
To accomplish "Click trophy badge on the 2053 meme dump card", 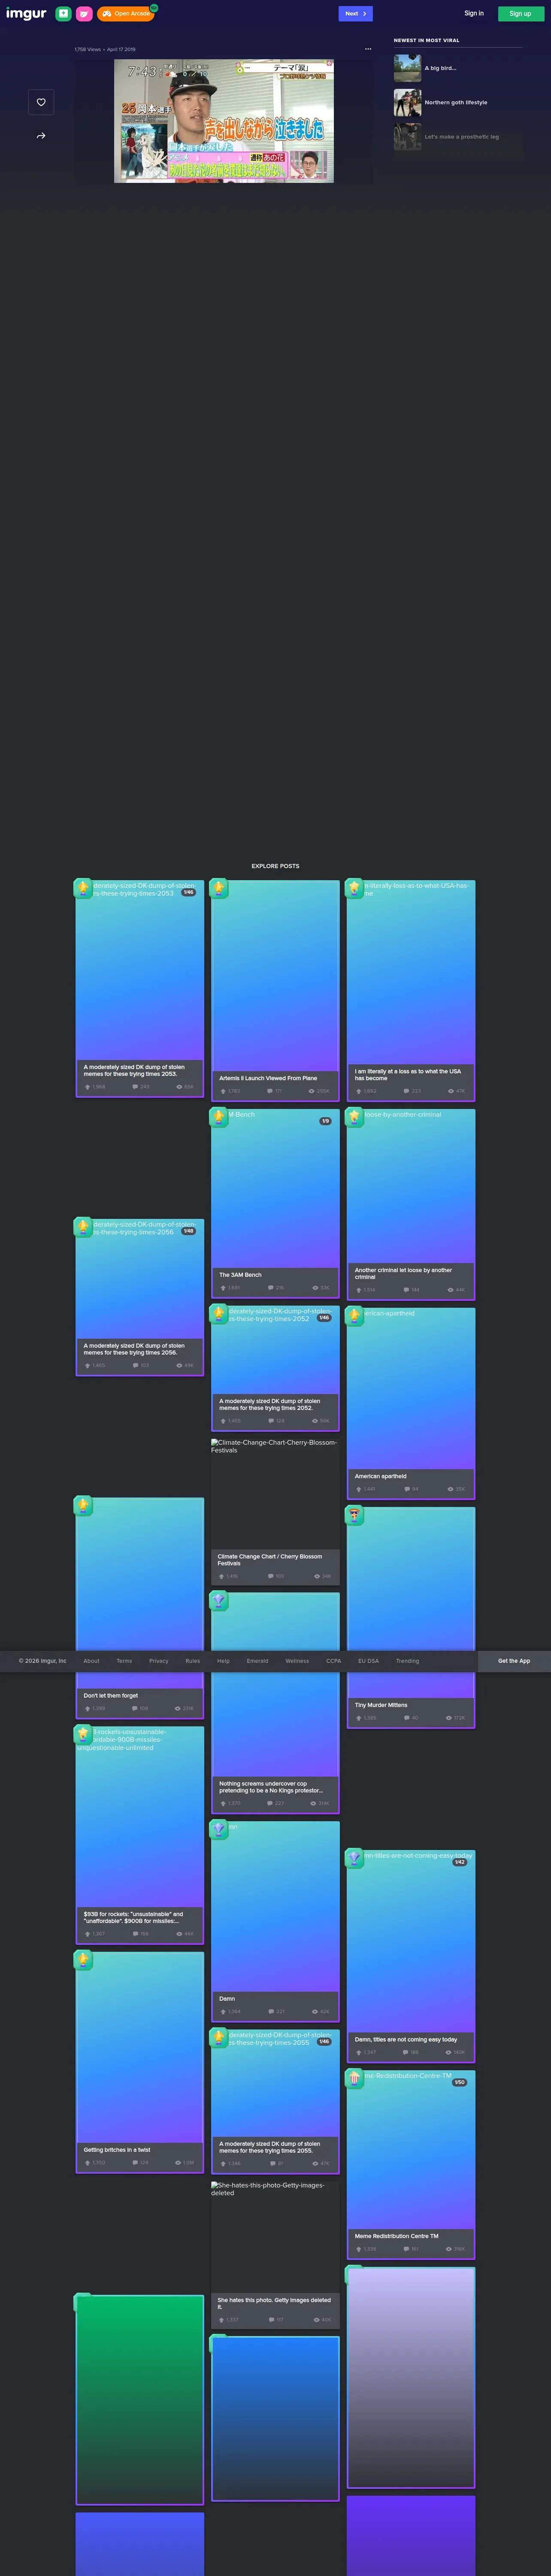I will (x=83, y=887).
